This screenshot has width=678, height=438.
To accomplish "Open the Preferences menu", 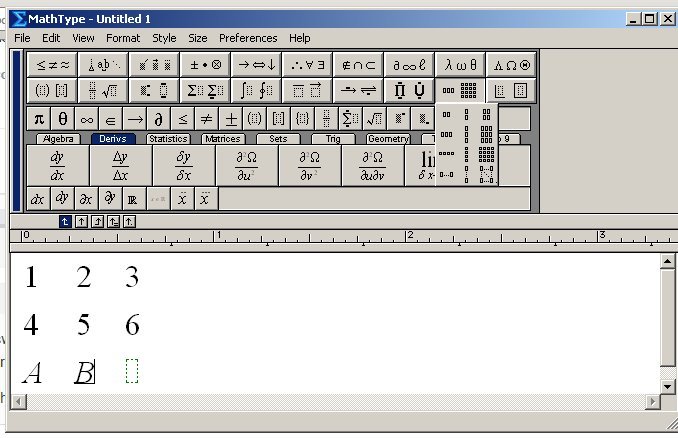I will pos(248,38).
